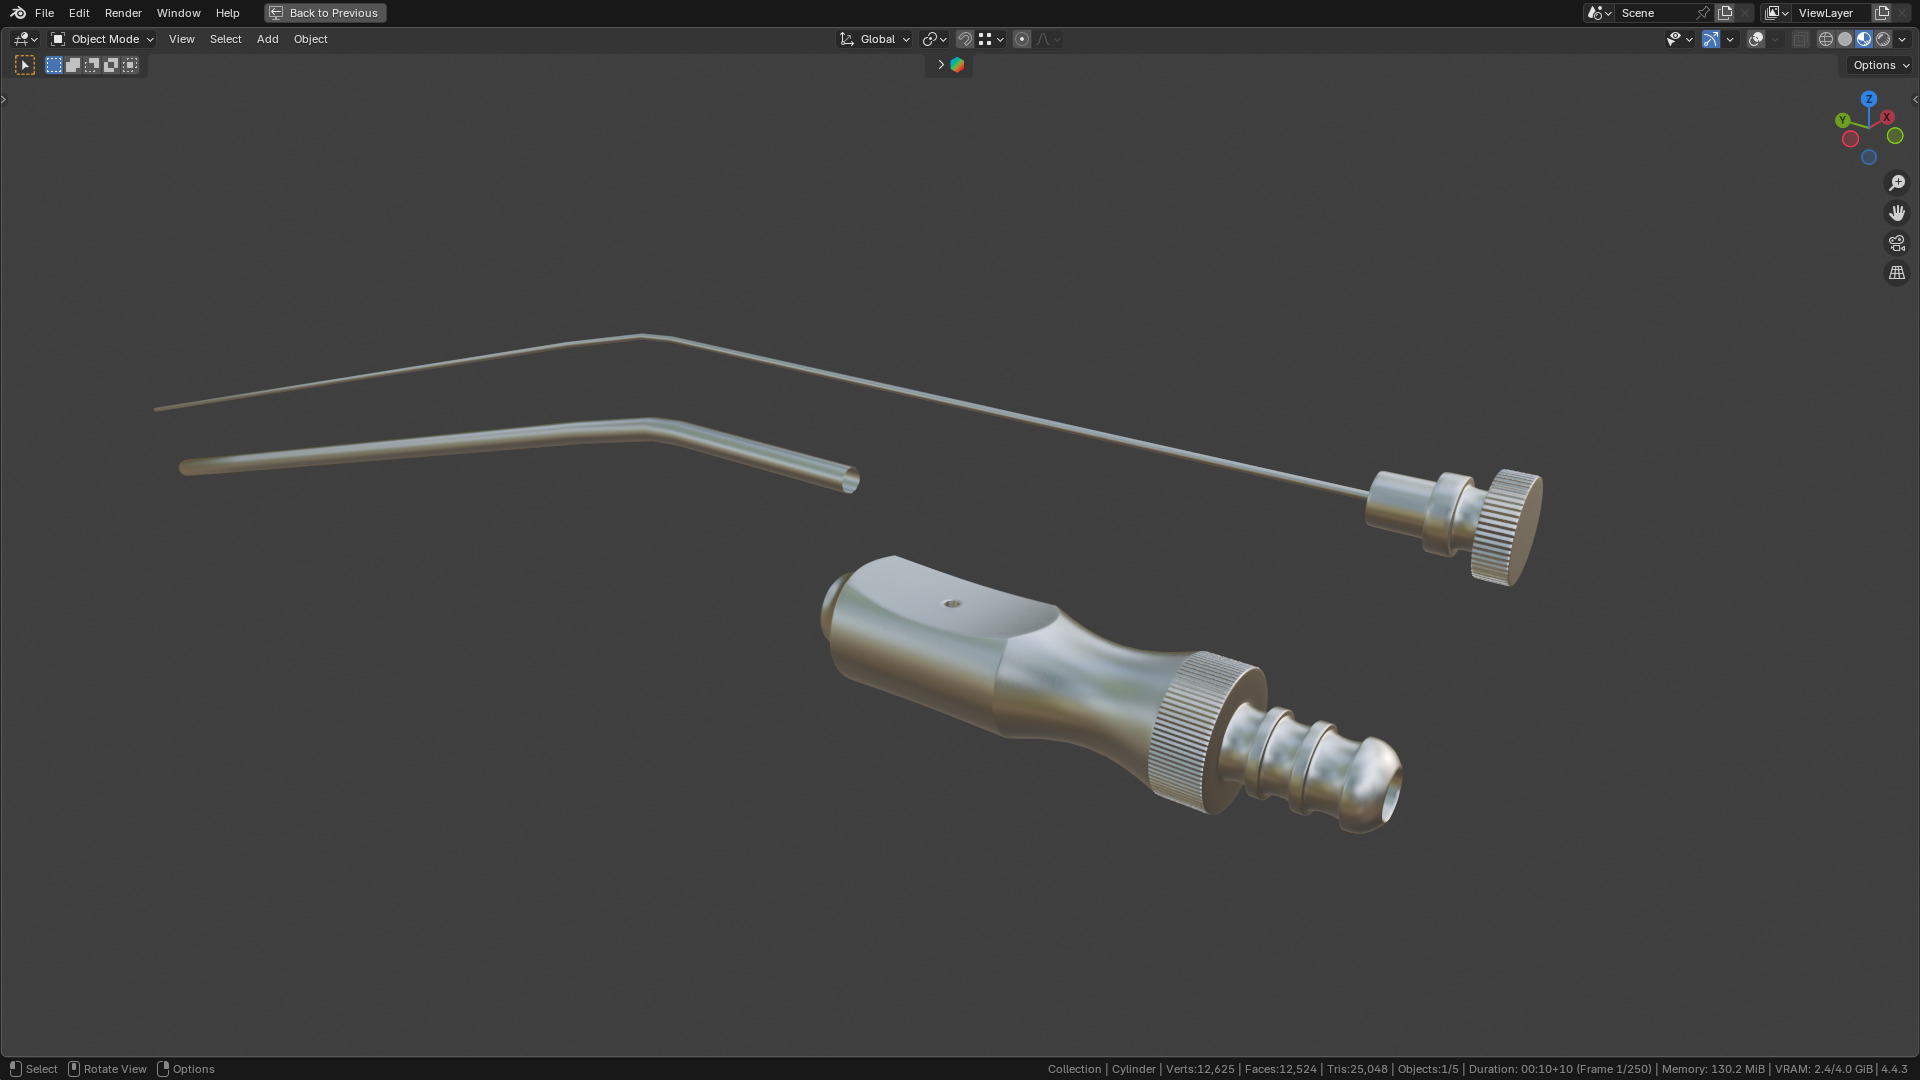Open the pivot point dropdown
The image size is (1920, 1080).
[935, 39]
